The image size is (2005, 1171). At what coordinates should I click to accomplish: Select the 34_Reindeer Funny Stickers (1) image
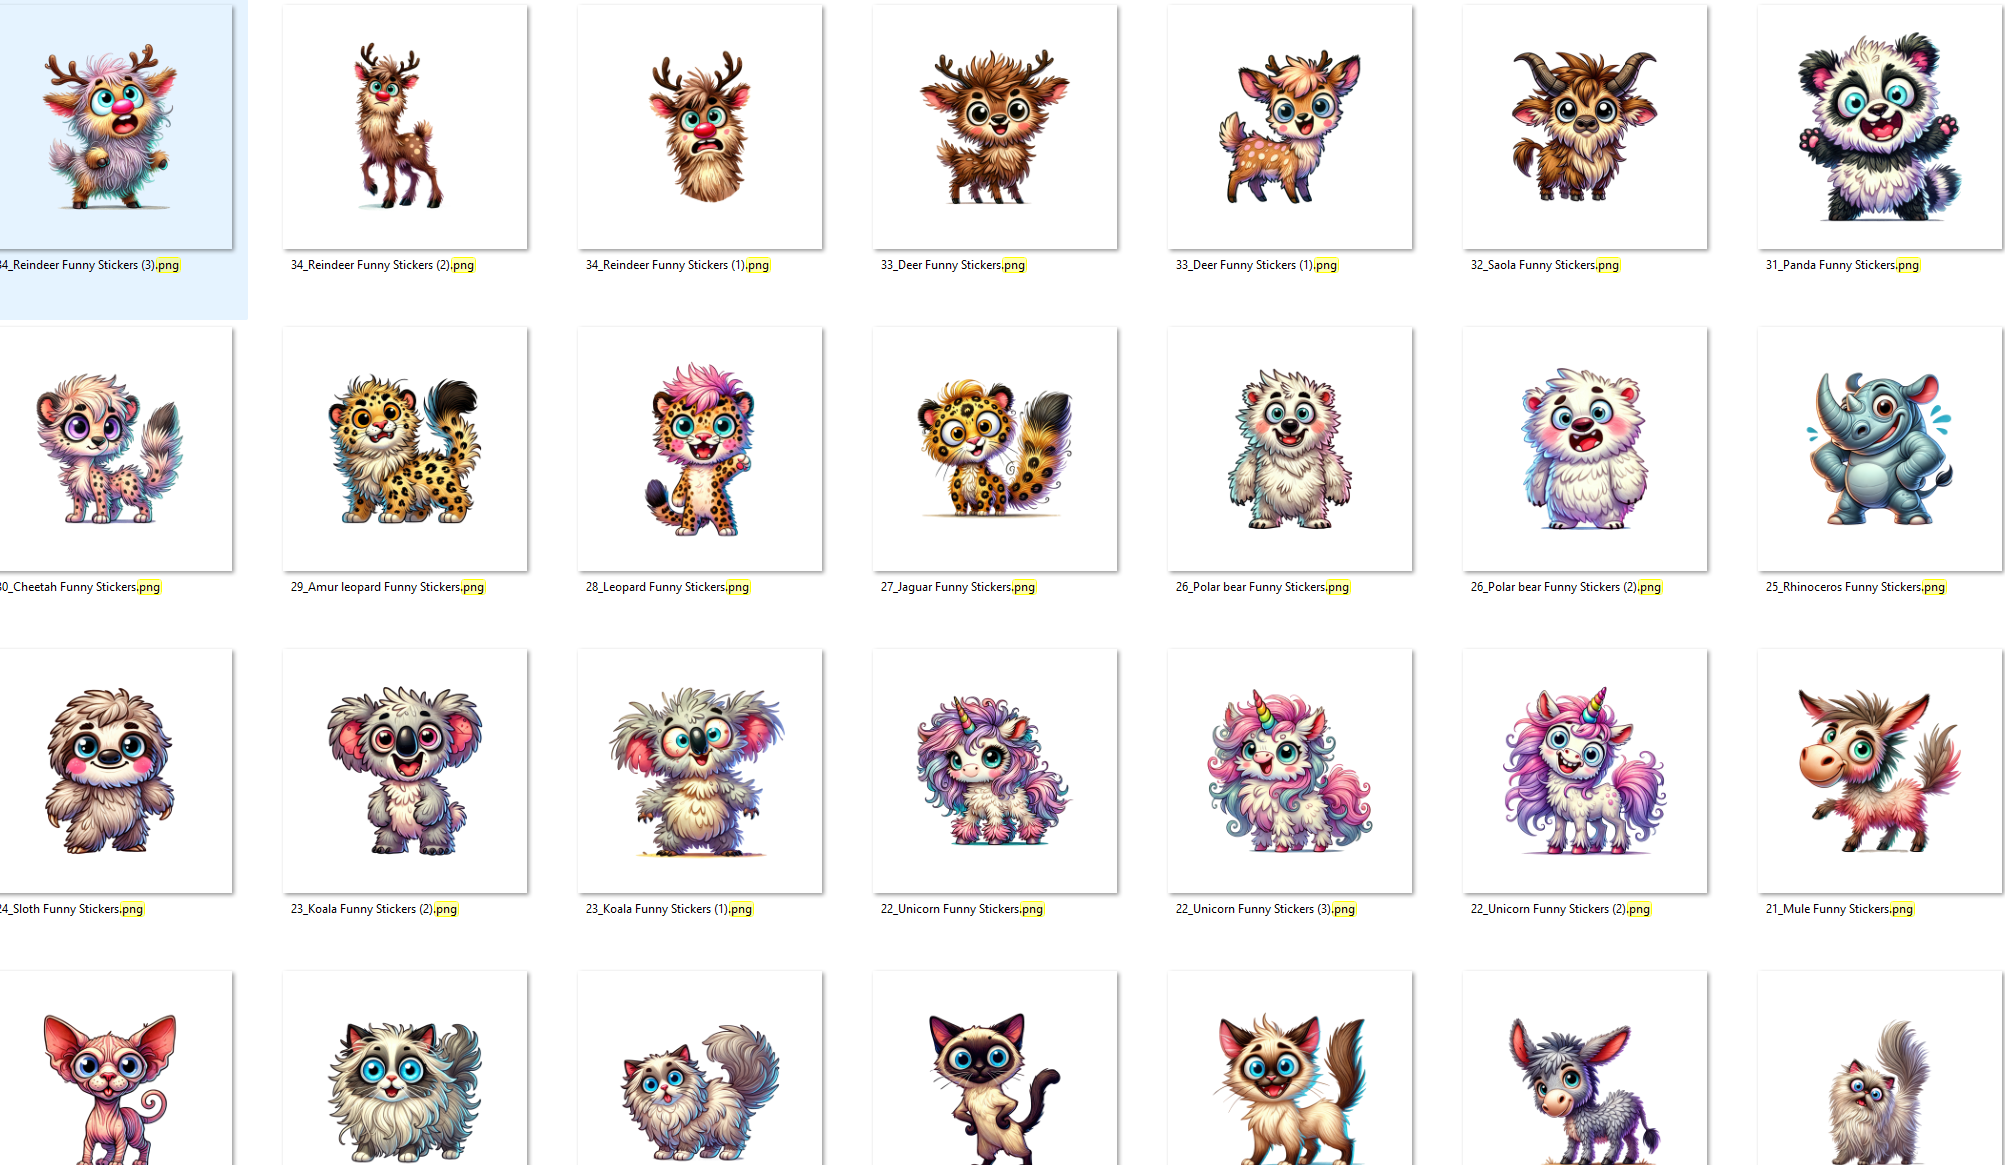(x=700, y=127)
